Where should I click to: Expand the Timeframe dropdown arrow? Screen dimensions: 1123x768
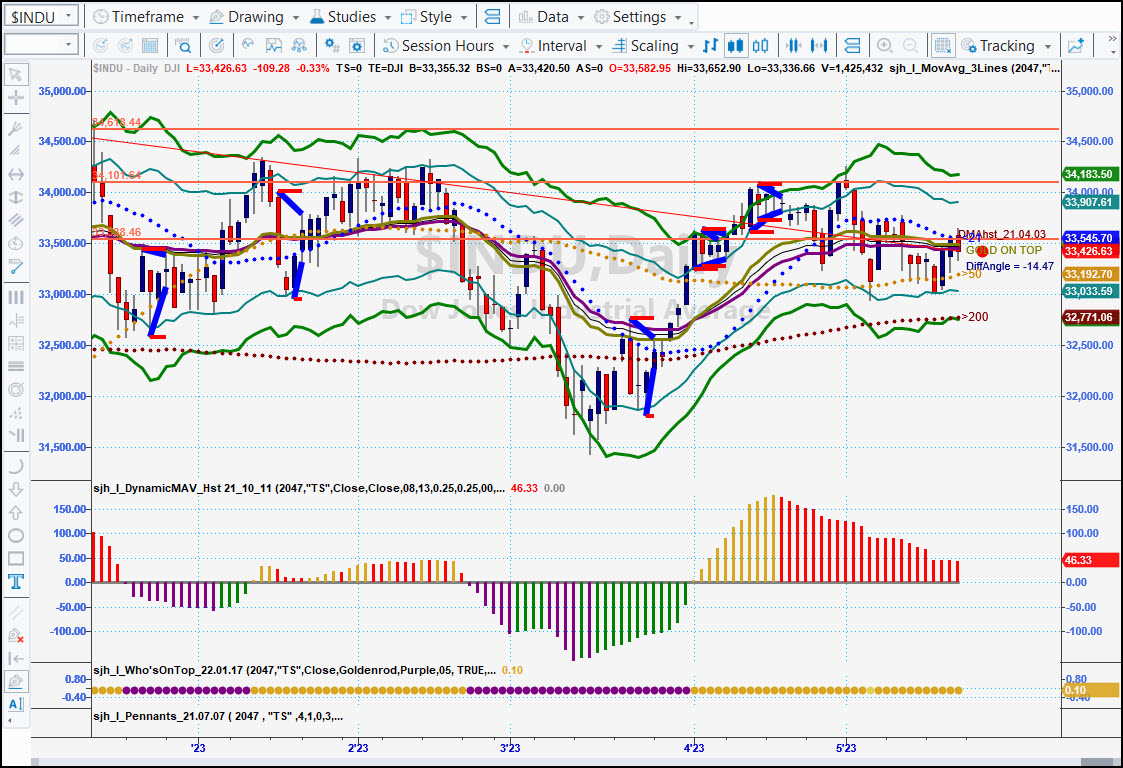[196, 17]
